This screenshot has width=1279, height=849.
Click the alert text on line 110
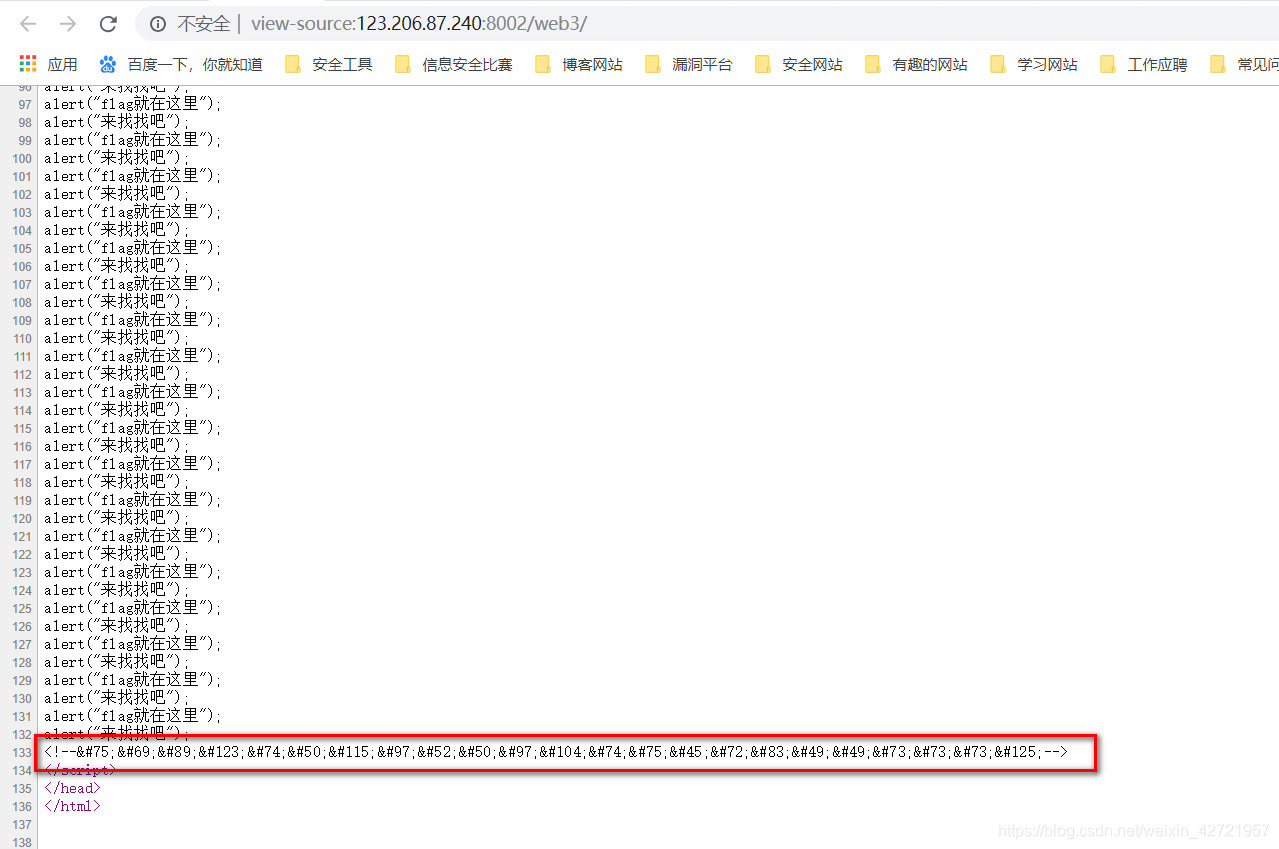pos(117,338)
